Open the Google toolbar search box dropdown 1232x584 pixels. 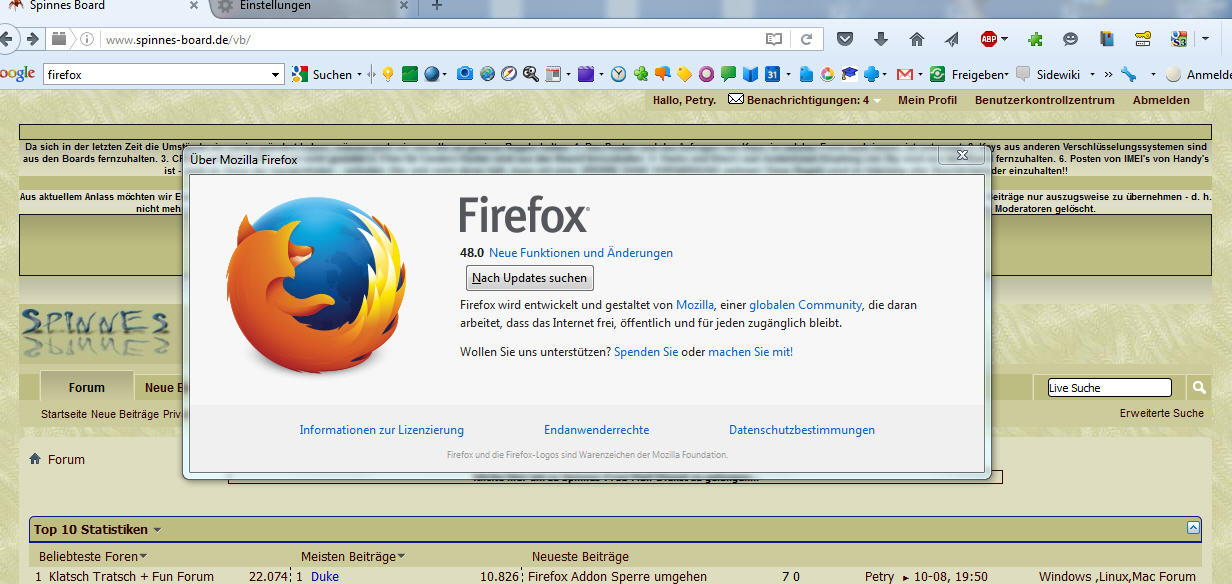pos(277,75)
